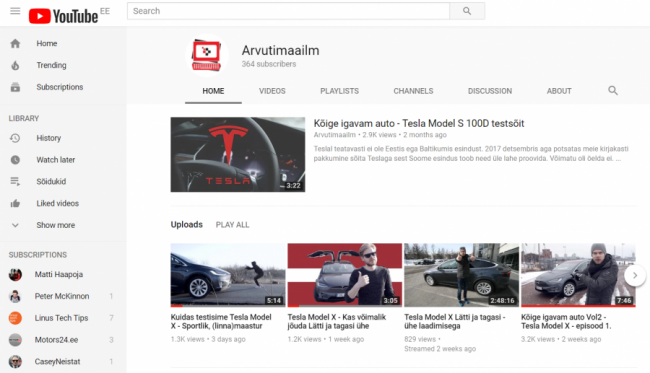650x373 pixels.
Task: Click the YouTube logo
Action: click(x=63, y=16)
